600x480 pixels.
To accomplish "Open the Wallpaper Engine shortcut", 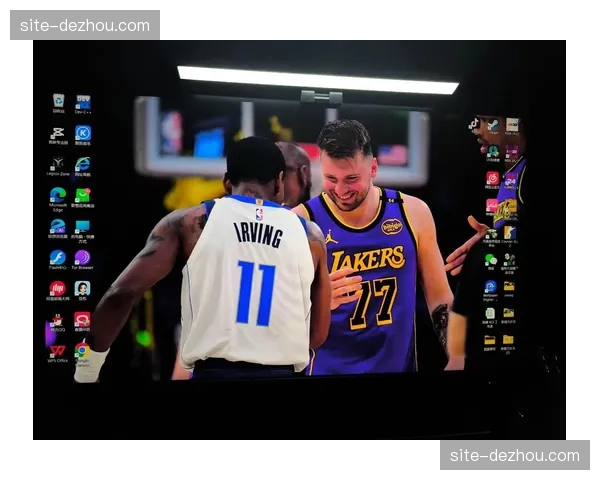I will pos(490,287).
